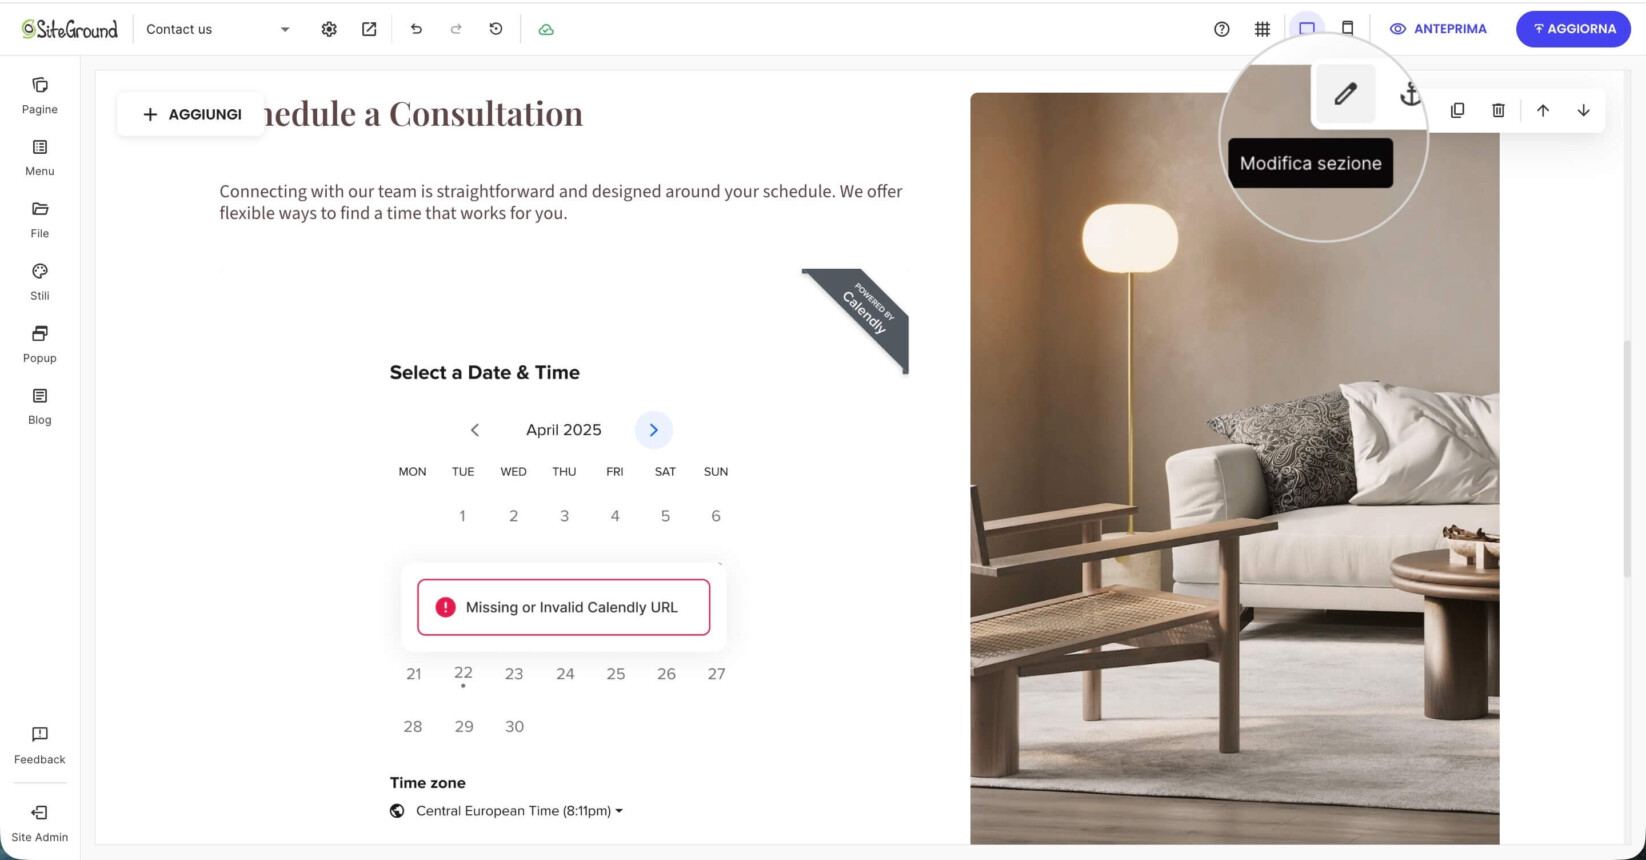Go to Site Admin

(40, 824)
